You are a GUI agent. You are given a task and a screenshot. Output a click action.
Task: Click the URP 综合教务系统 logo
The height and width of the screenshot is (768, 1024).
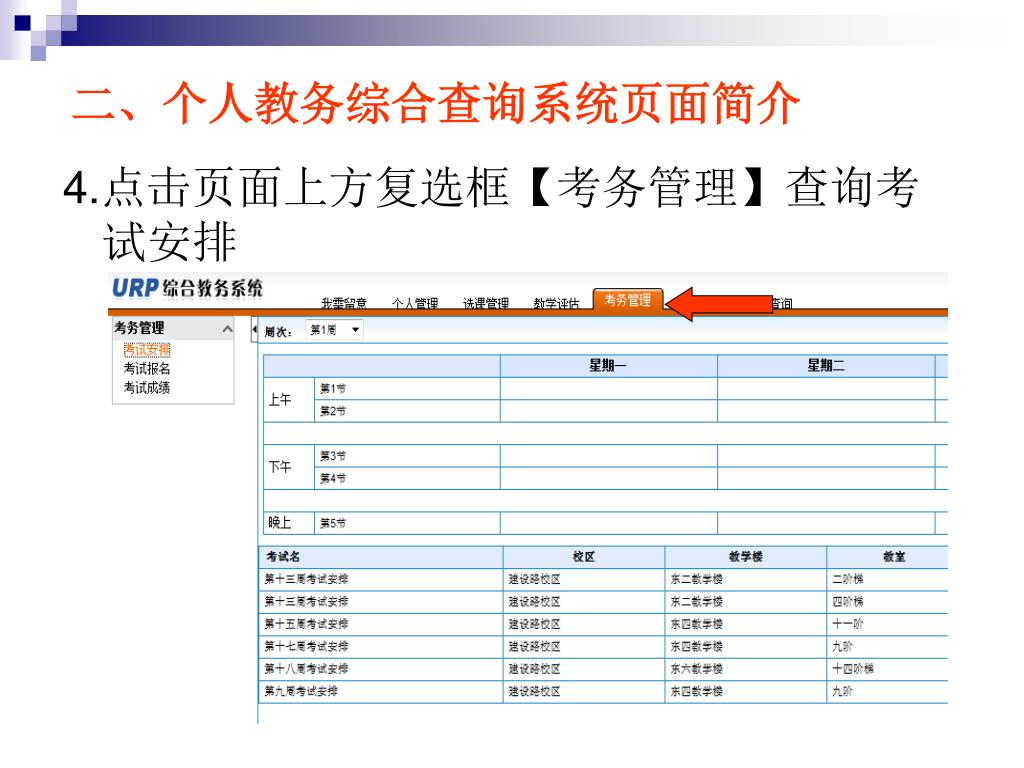click(187, 288)
